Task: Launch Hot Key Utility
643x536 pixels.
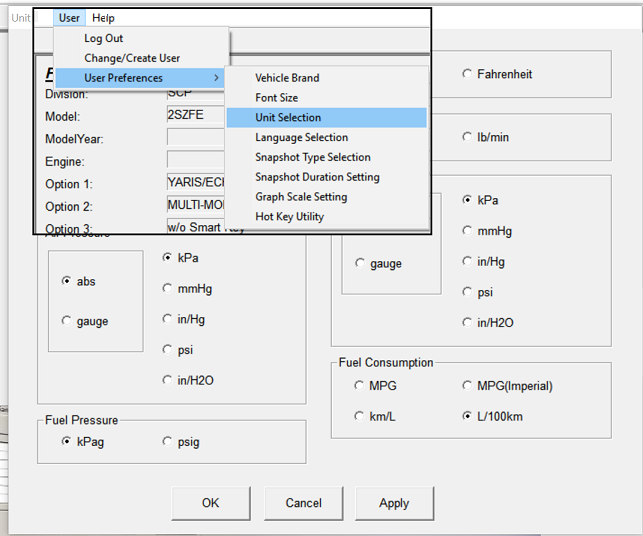Action: click(x=290, y=216)
